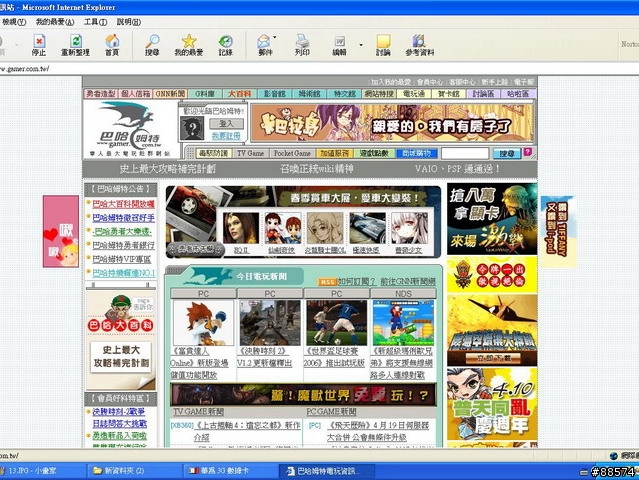The image size is (639, 480).
Task: Click the 史上最大攻略補完計劃 headline
Action: [167, 169]
